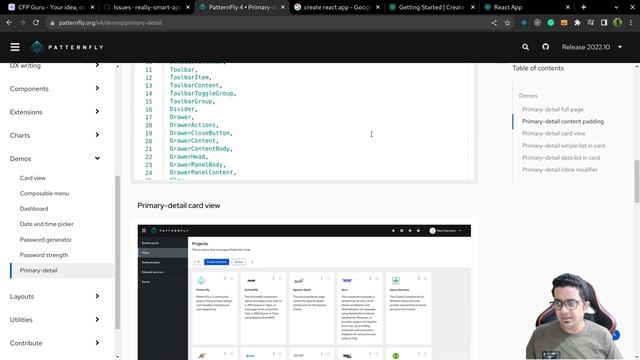Click the PatternFly logo

point(68,47)
